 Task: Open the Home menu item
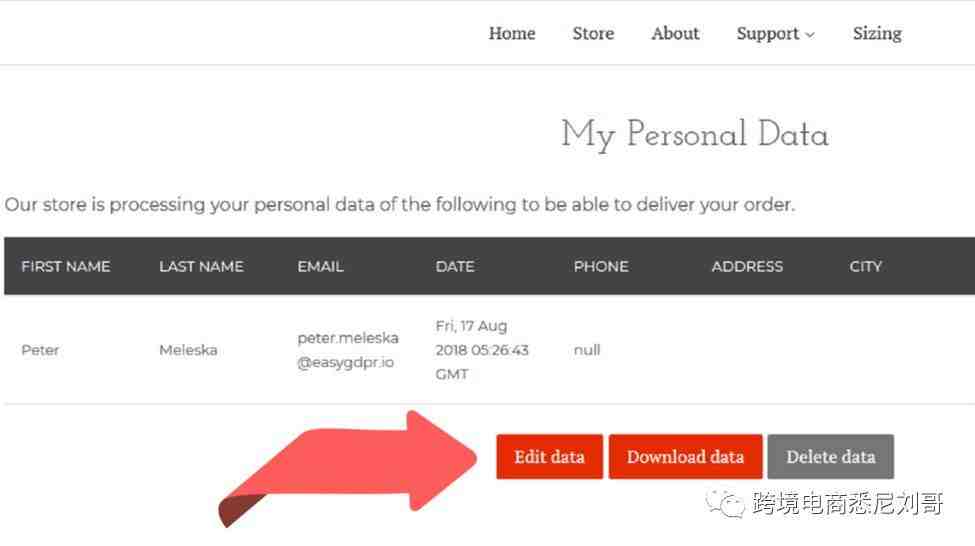tap(512, 33)
